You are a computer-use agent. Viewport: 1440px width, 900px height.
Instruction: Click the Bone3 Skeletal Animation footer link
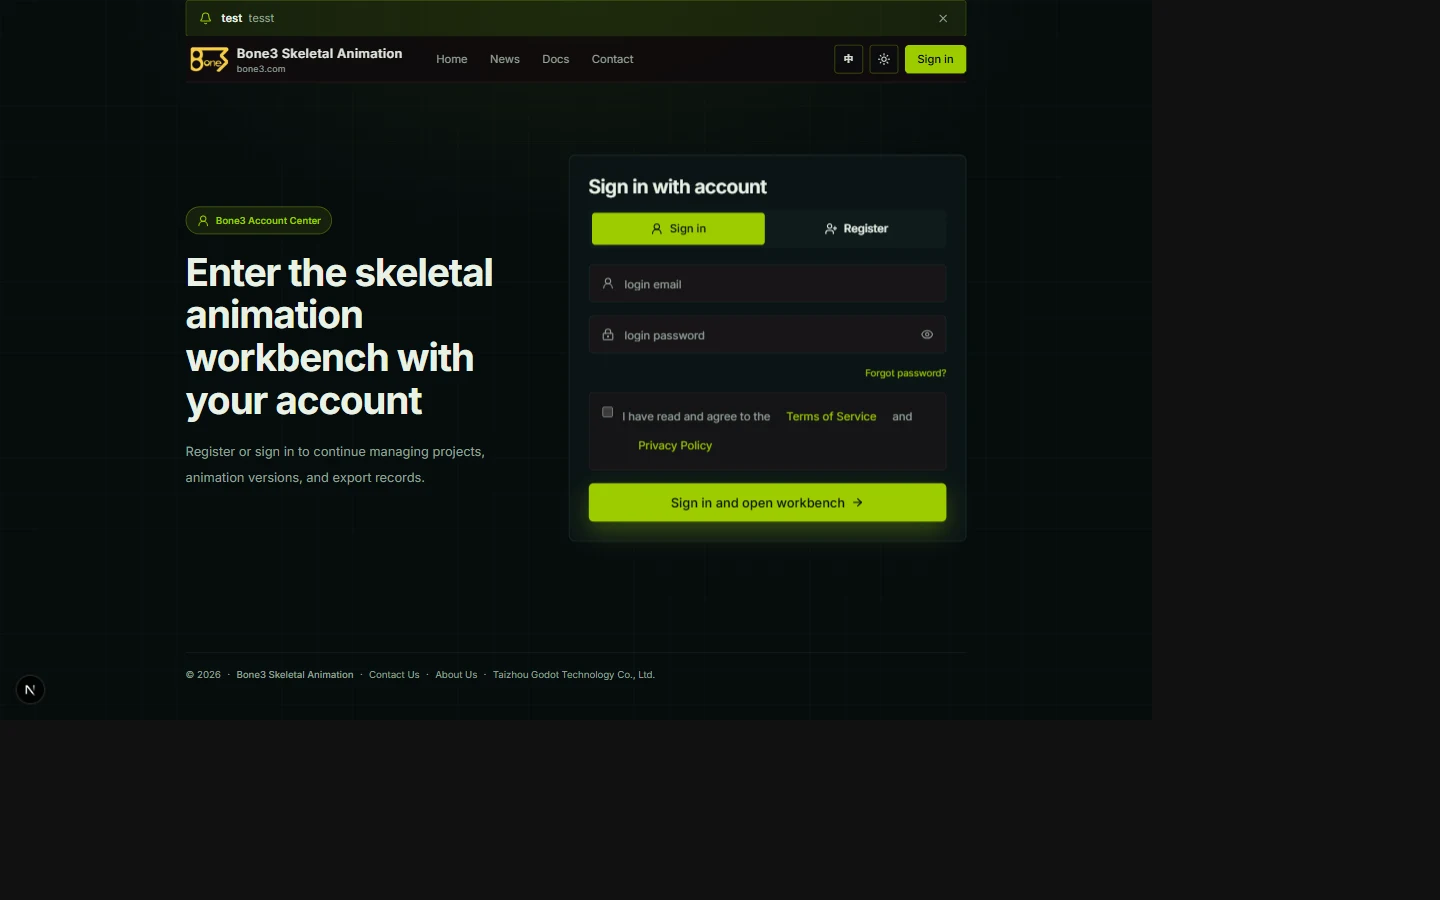(295, 675)
